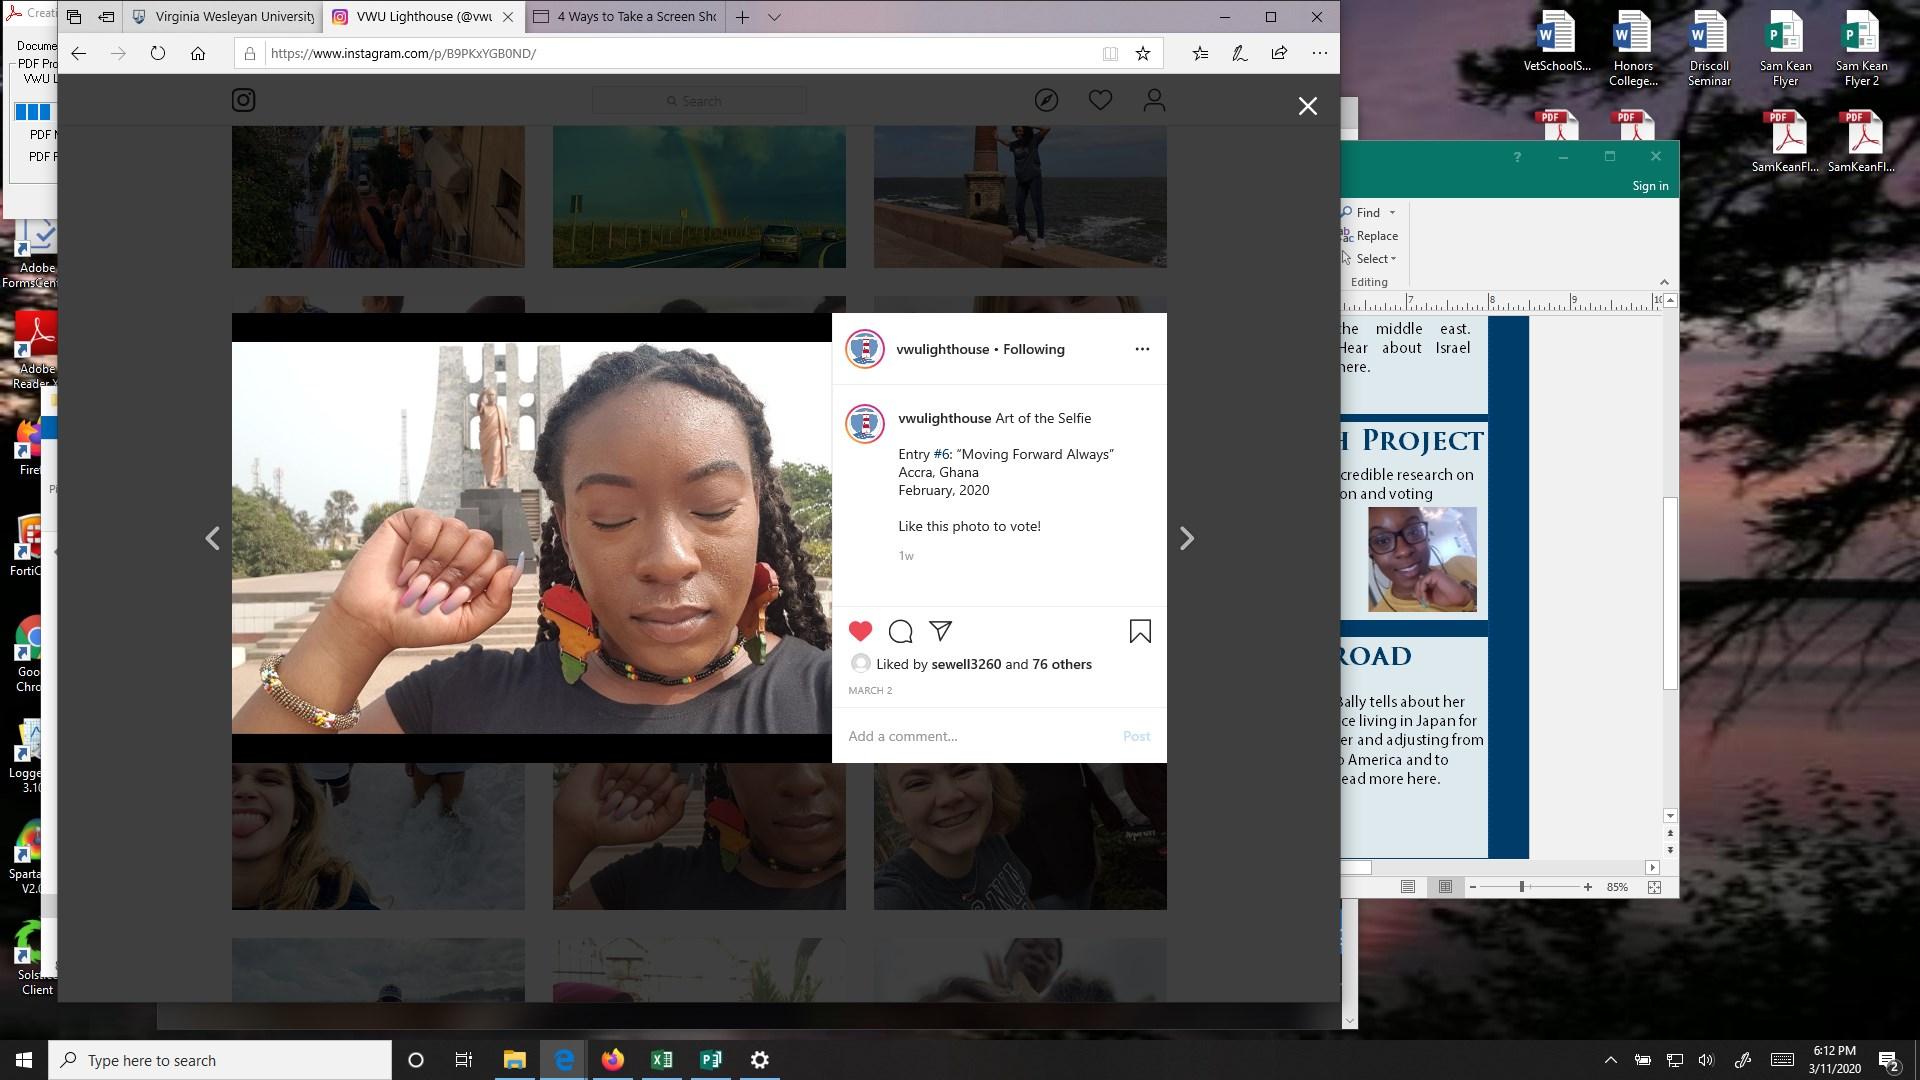Screen dimensions: 1920x1080
Task: Click the Publisher zoom slider handle
Action: click(x=1522, y=887)
